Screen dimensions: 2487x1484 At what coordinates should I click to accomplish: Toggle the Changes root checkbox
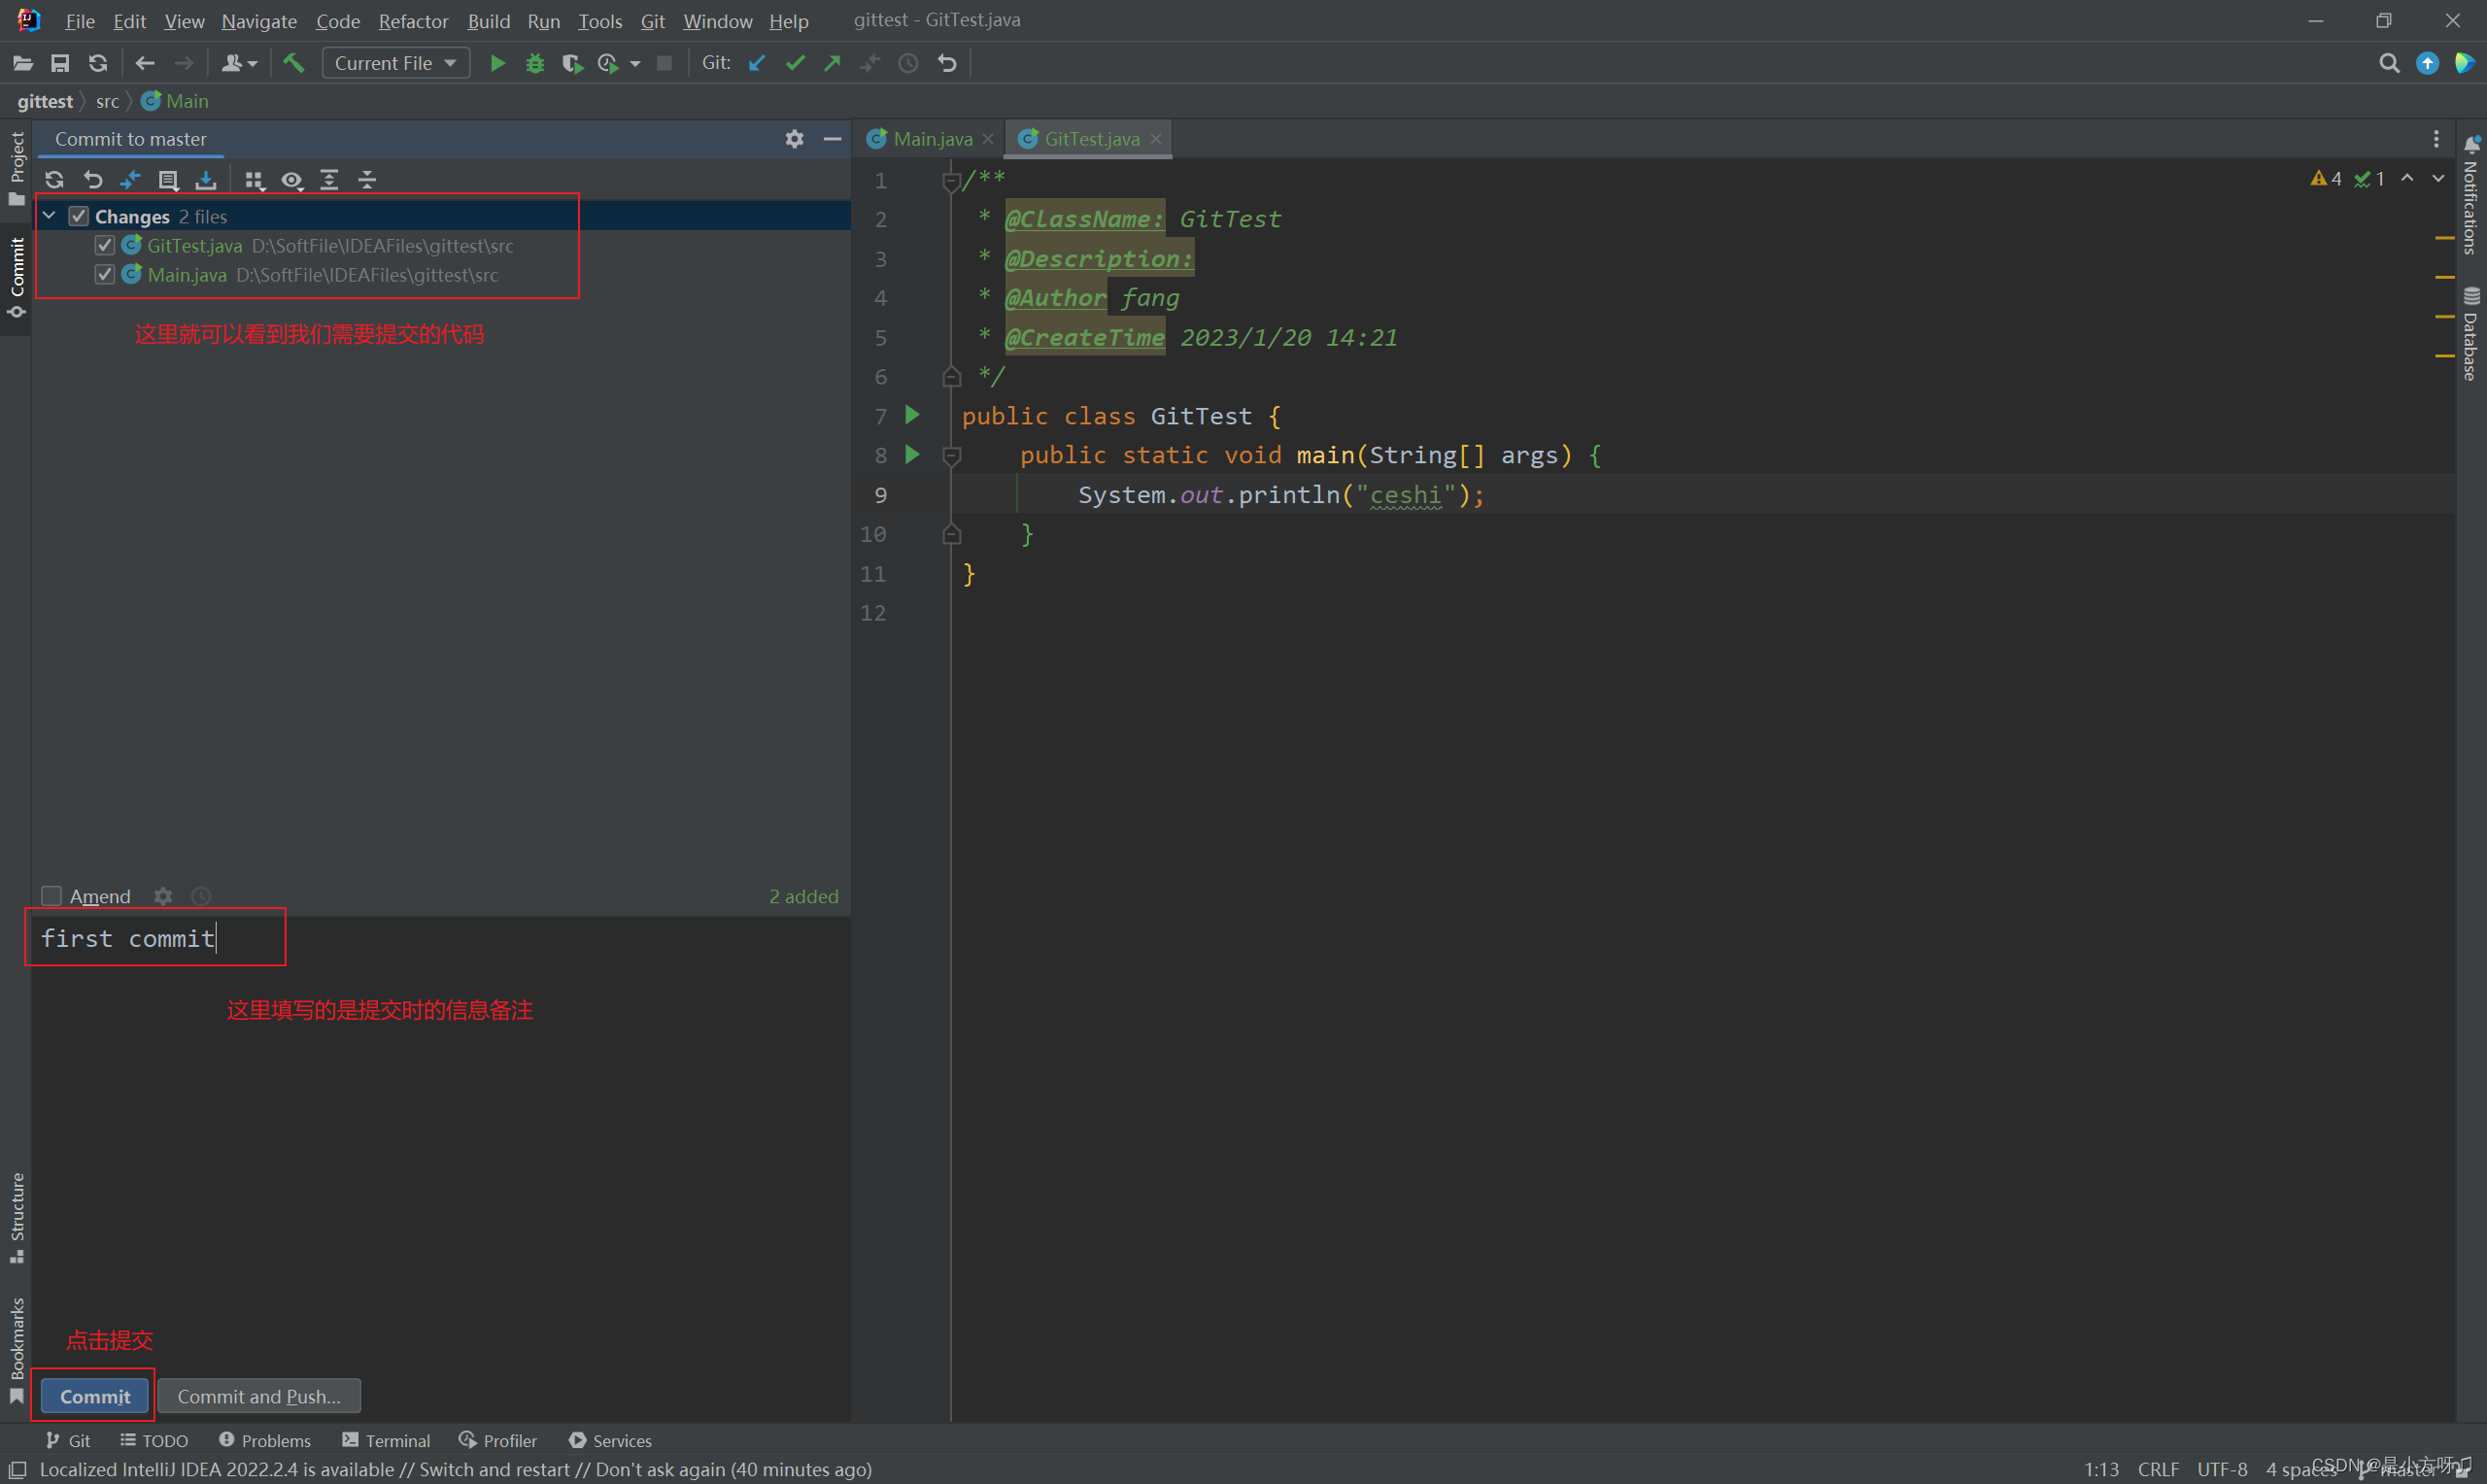(79, 216)
